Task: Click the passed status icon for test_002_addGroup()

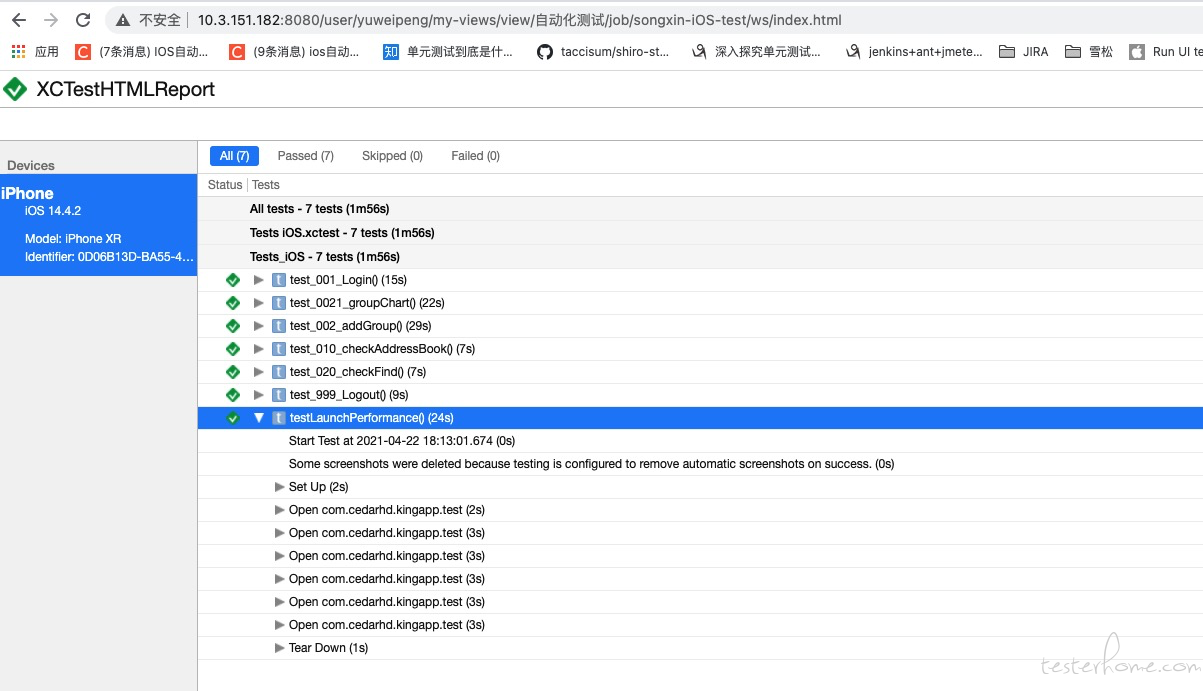Action: point(233,326)
